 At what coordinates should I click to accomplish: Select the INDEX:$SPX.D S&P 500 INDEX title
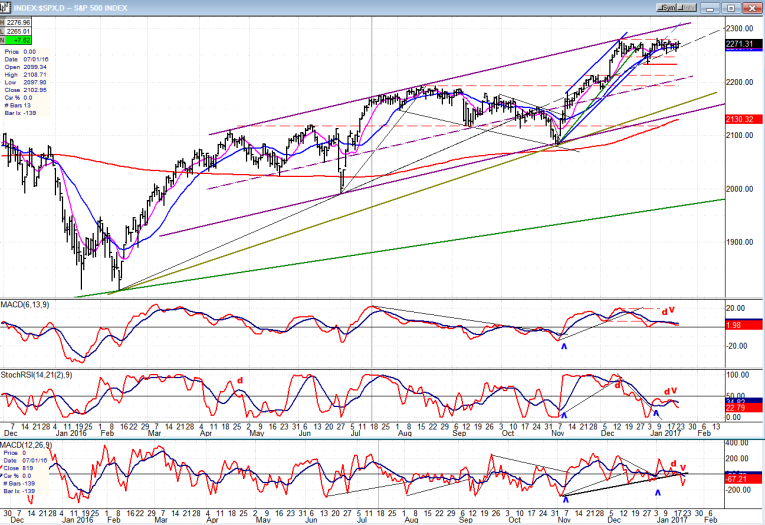76,7
